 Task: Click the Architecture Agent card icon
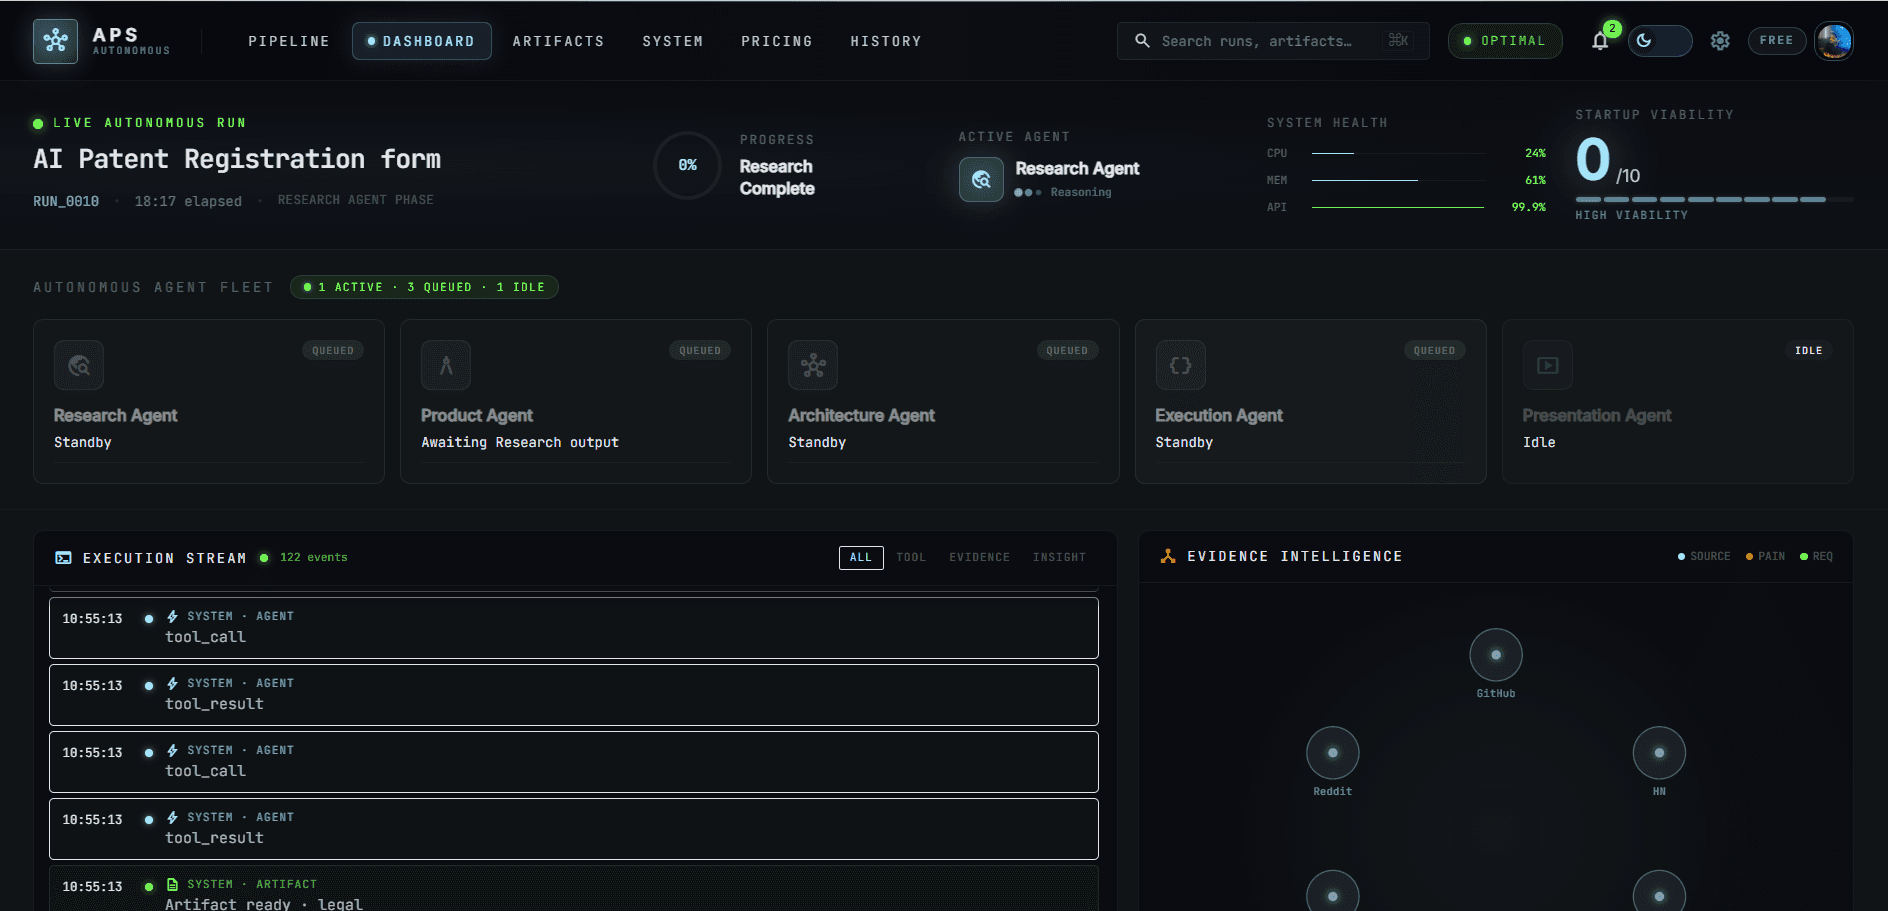(813, 365)
